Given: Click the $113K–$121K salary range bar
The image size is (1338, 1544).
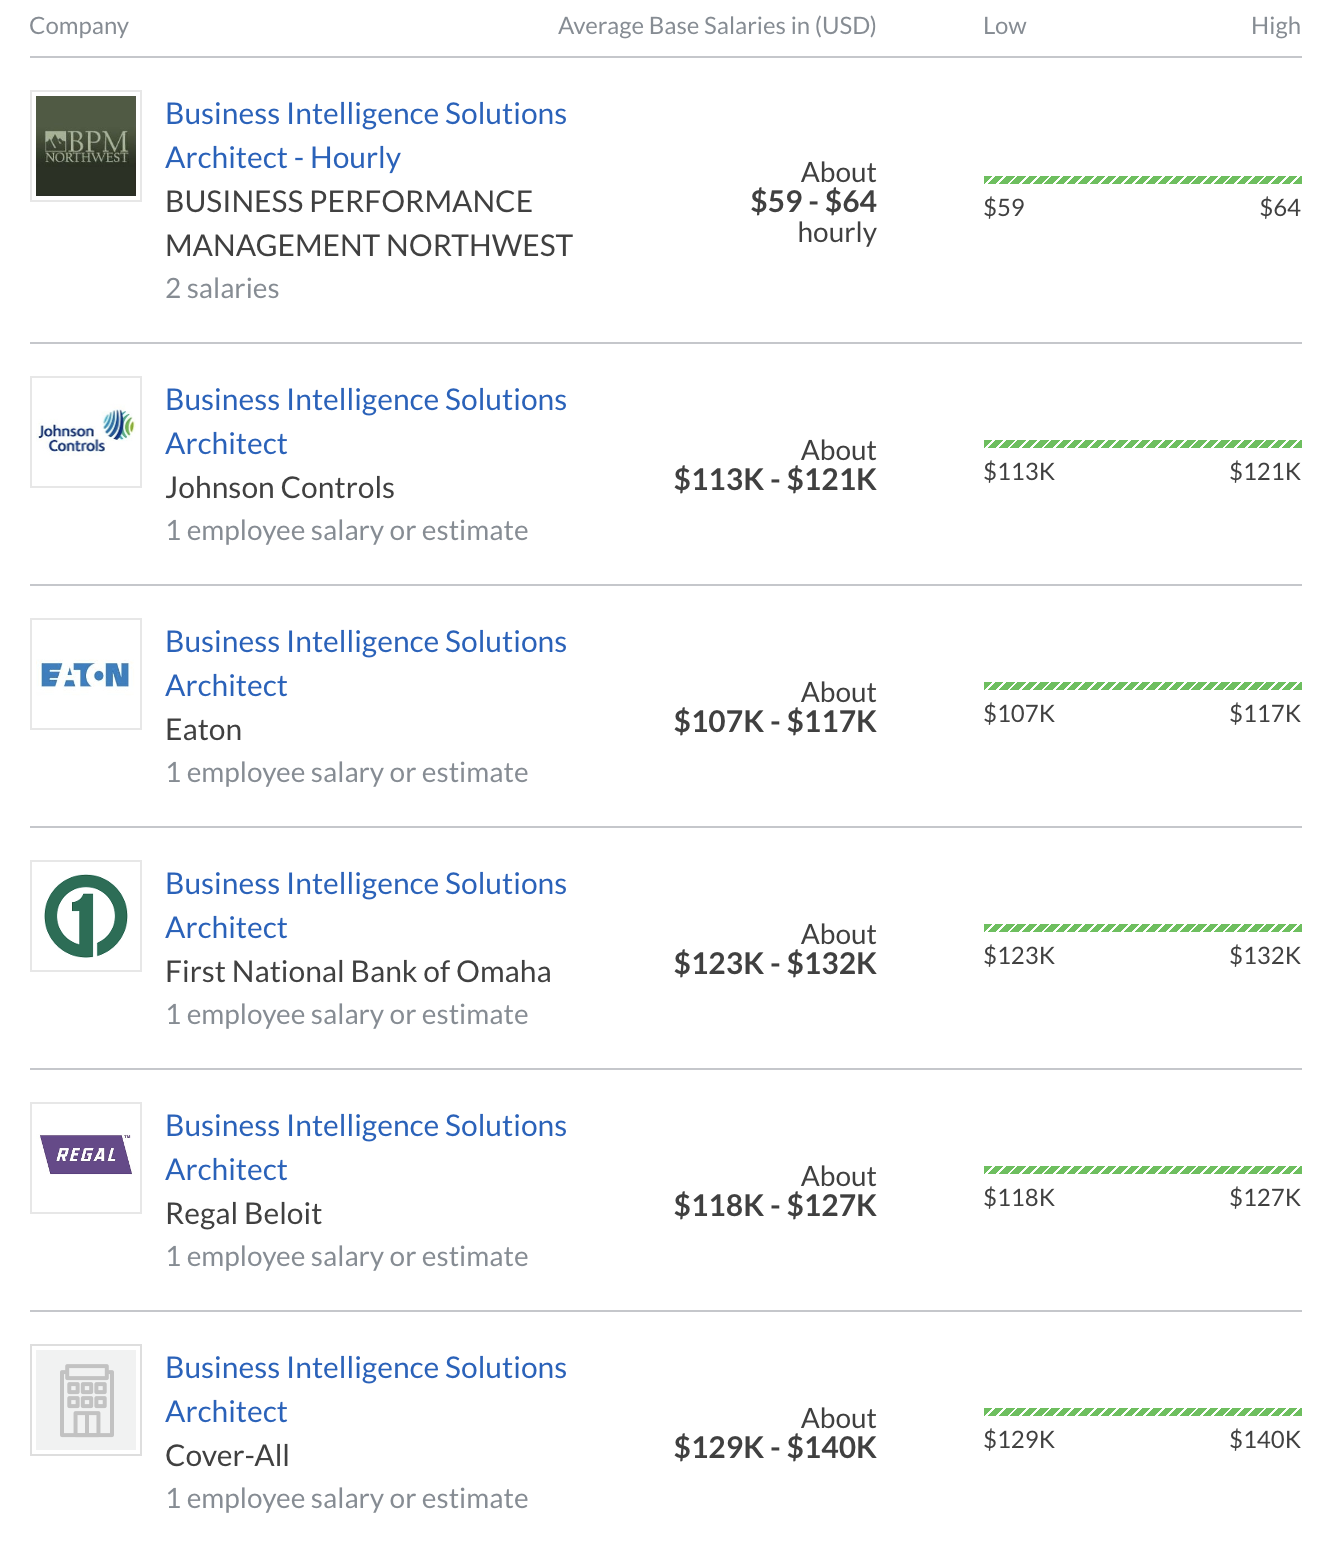Looking at the screenshot, I should point(1142,444).
